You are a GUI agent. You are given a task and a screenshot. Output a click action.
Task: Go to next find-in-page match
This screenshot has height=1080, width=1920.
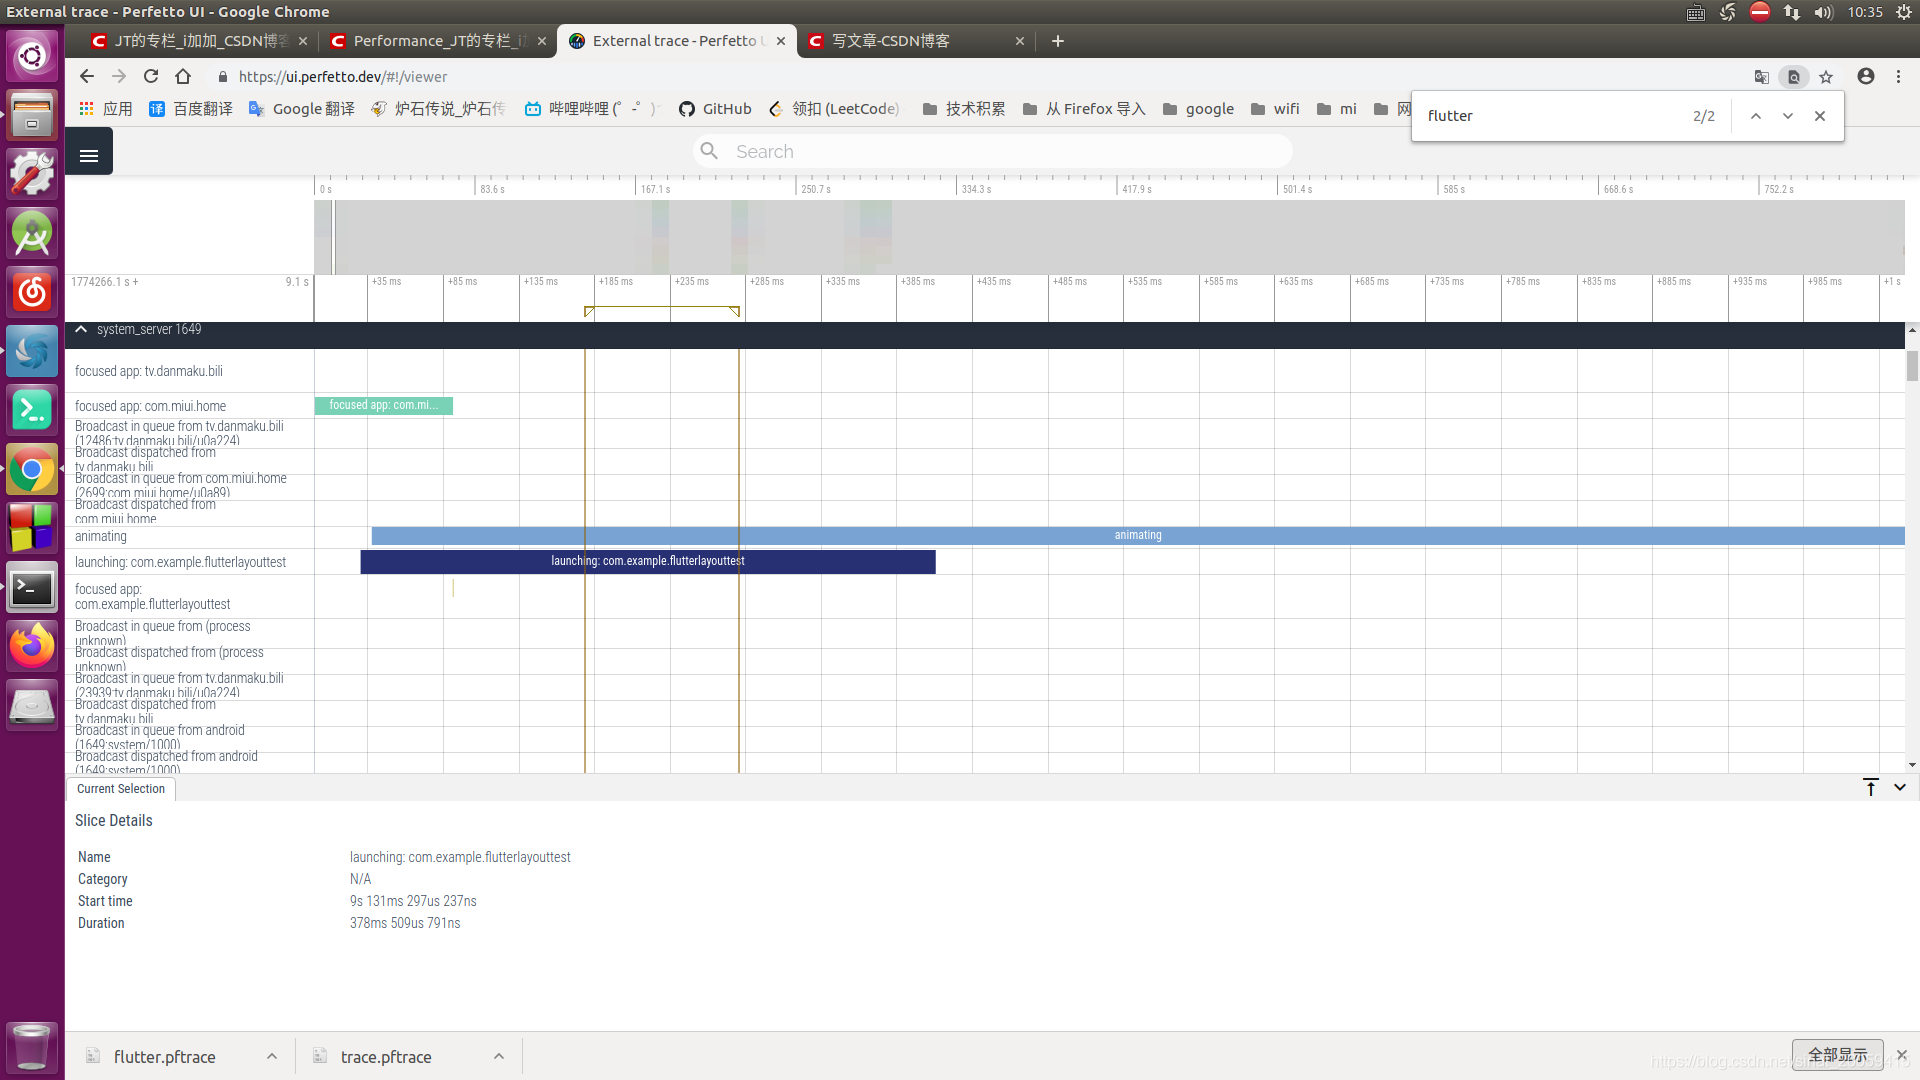pyautogui.click(x=1787, y=116)
